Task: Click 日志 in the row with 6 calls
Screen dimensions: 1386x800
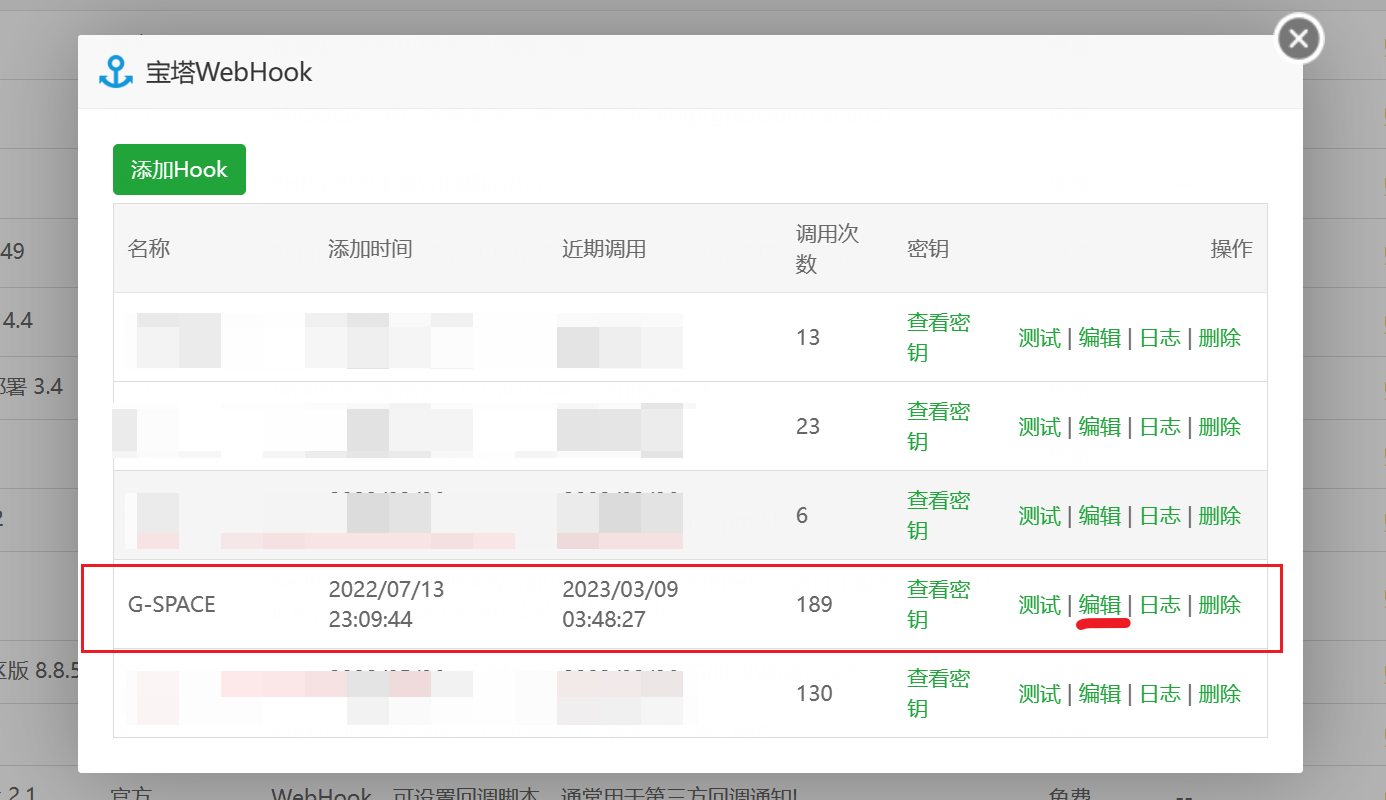Action: pyautogui.click(x=1160, y=516)
